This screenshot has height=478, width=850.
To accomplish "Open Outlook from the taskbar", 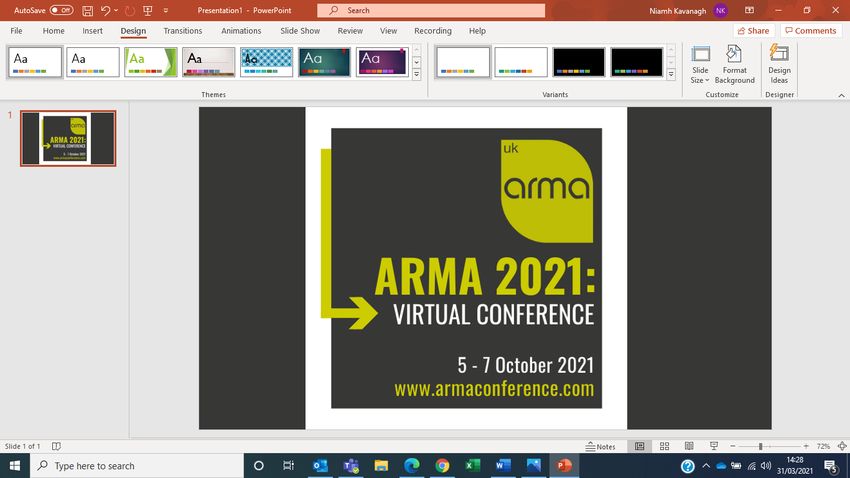I will 320,466.
